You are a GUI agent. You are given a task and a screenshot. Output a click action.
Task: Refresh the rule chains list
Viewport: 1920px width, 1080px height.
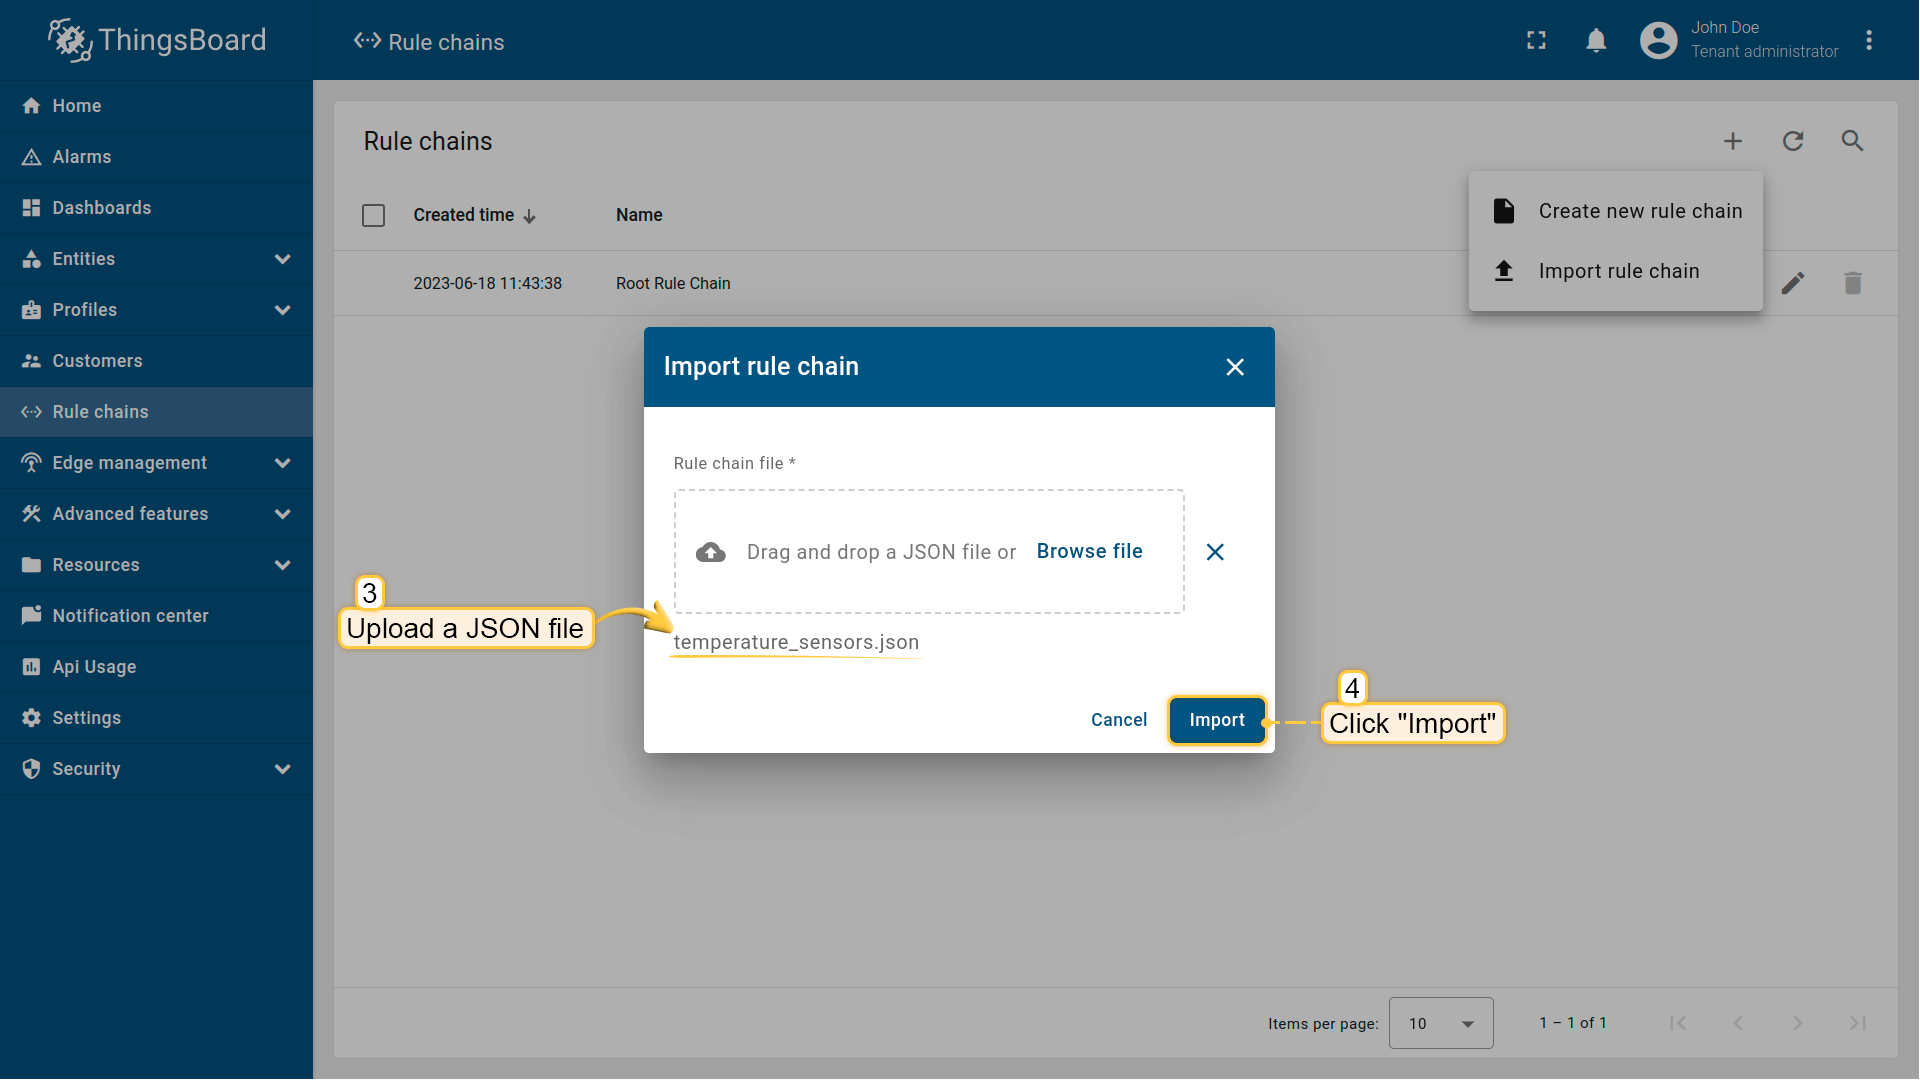[1793, 141]
